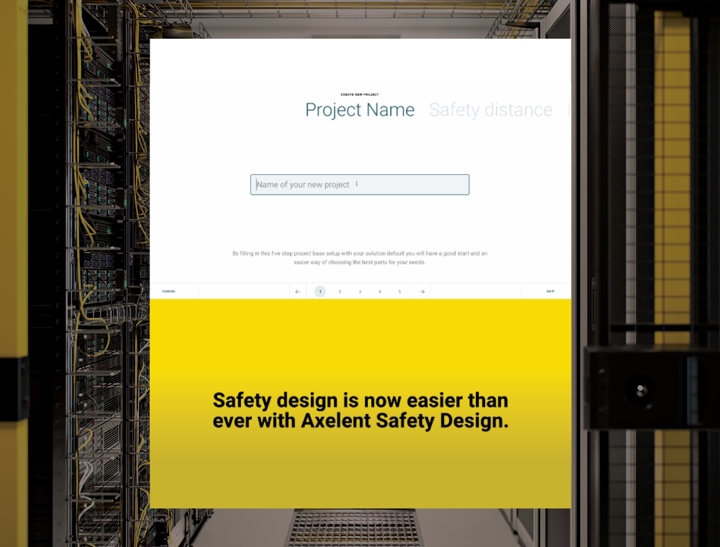The width and height of the screenshot is (720, 547).
Task: Jump to step 3 in the pager
Action: [360, 291]
